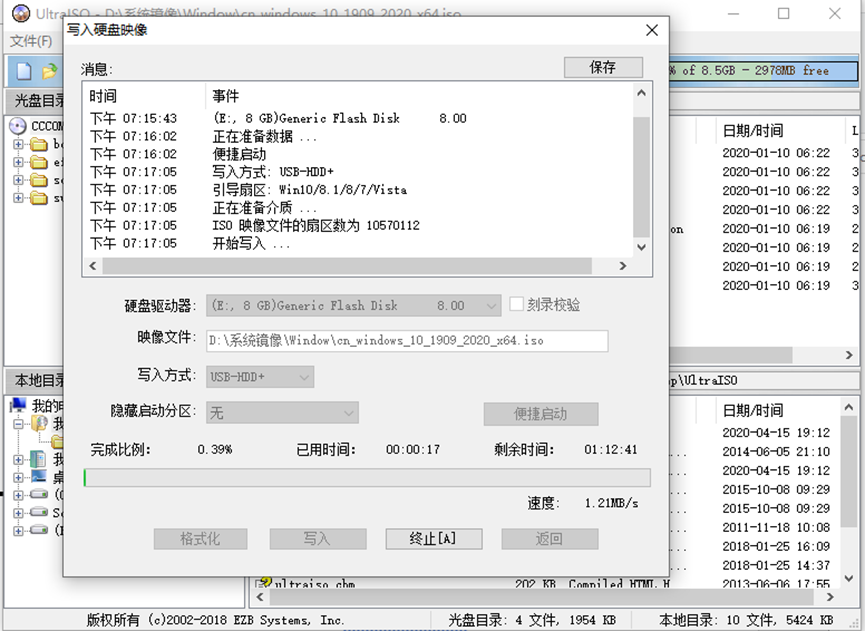This screenshot has height=631, width=865.
Task: Click status bar text '光盘目录: 4 文件, 1954 KB'
Action: [x=532, y=620]
